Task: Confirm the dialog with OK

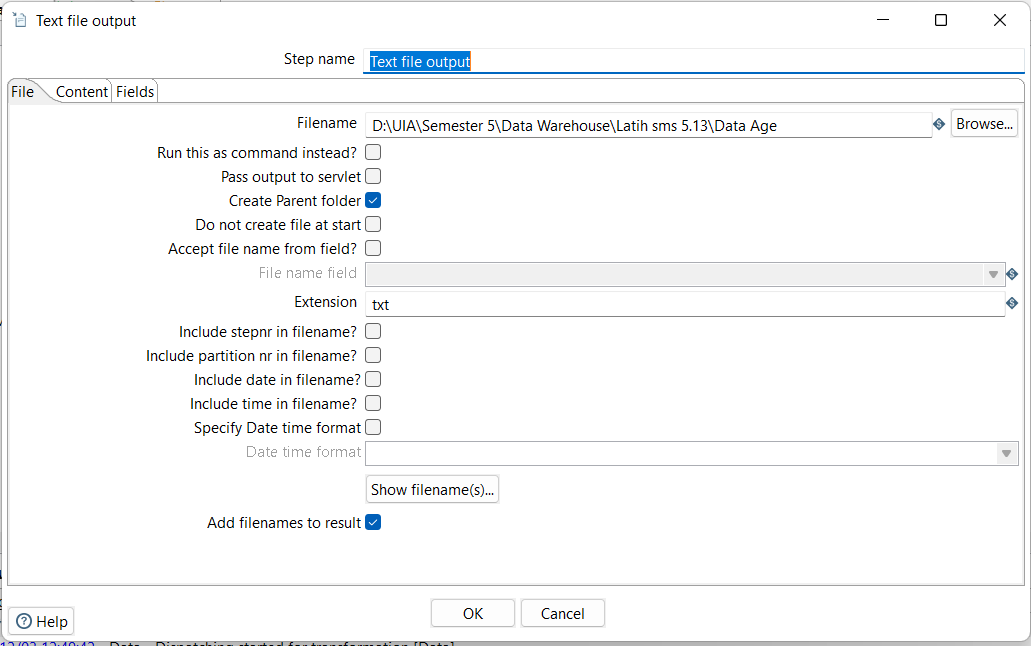Action: (473, 613)
